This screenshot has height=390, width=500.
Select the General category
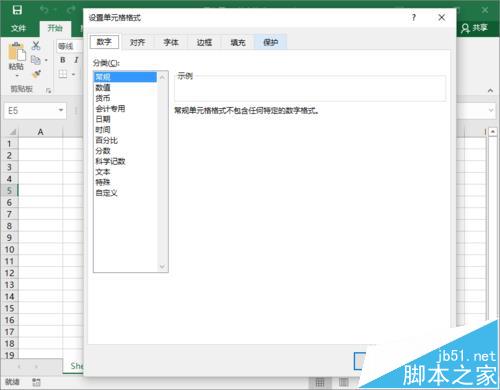click(125, 77)
